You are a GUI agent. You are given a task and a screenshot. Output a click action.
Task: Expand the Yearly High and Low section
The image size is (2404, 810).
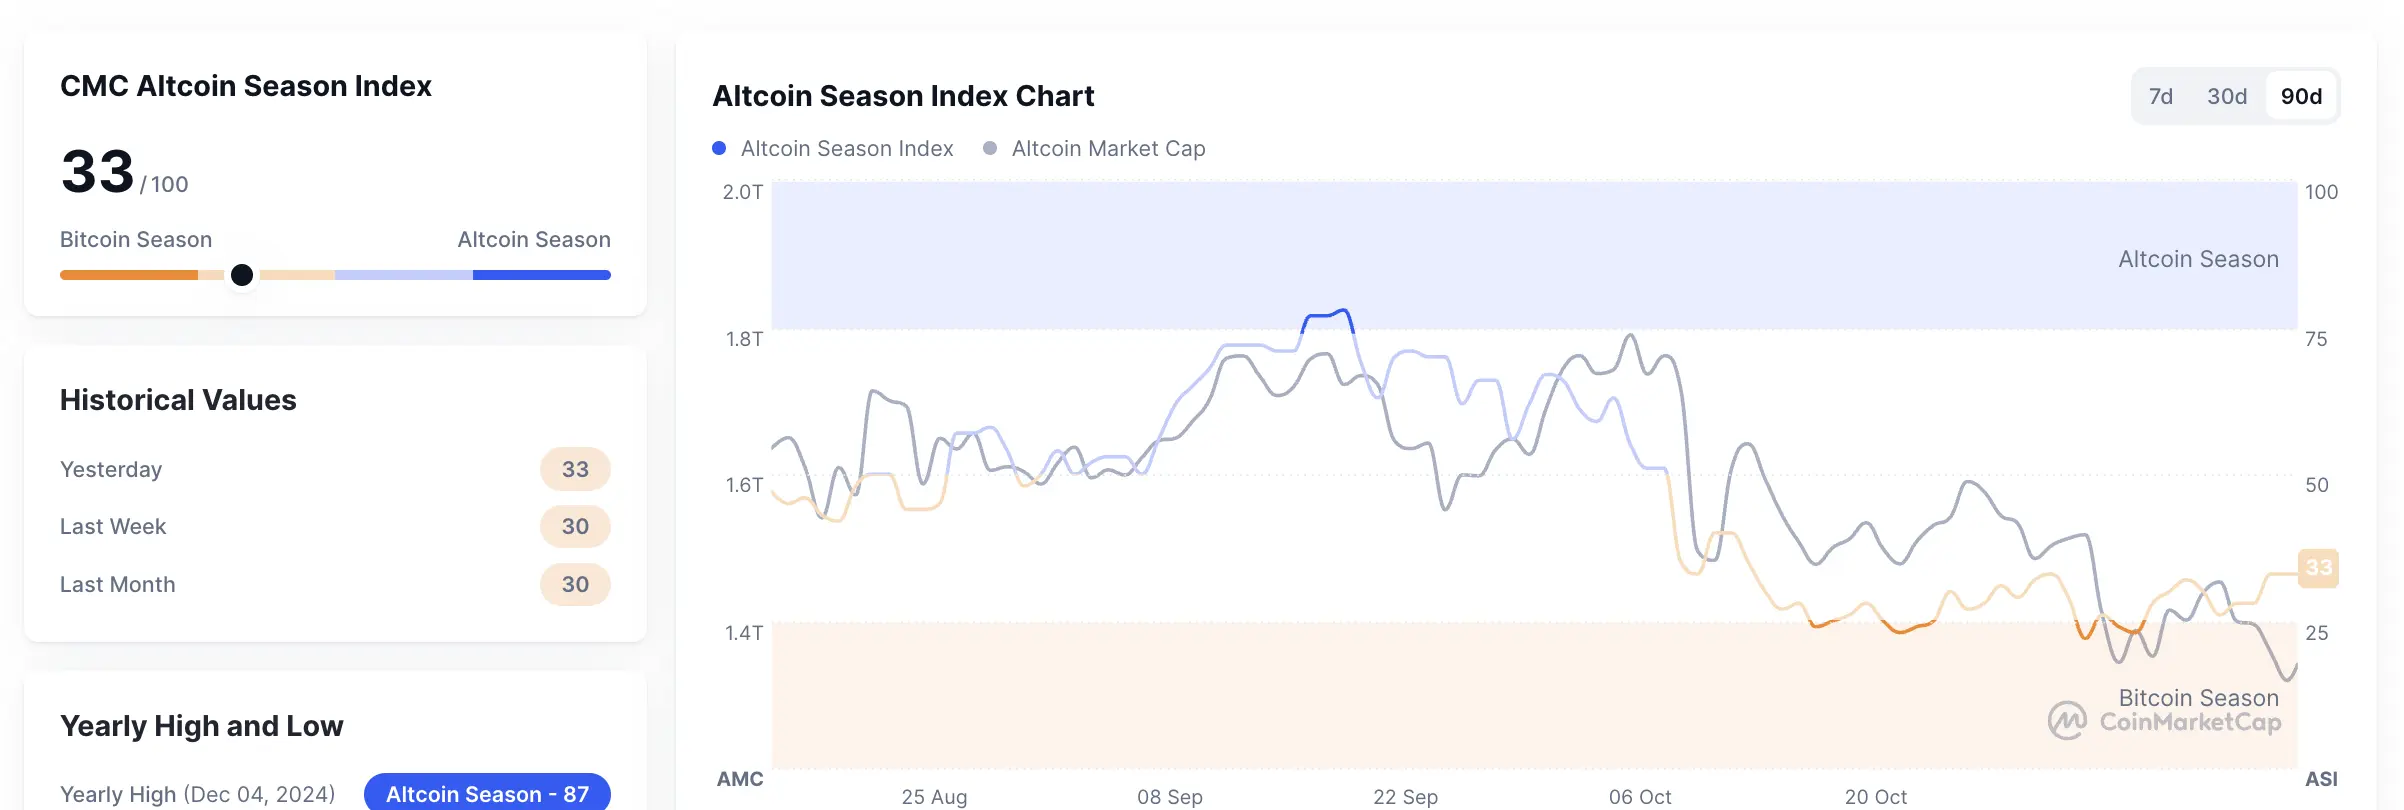[x=202, y=726]
